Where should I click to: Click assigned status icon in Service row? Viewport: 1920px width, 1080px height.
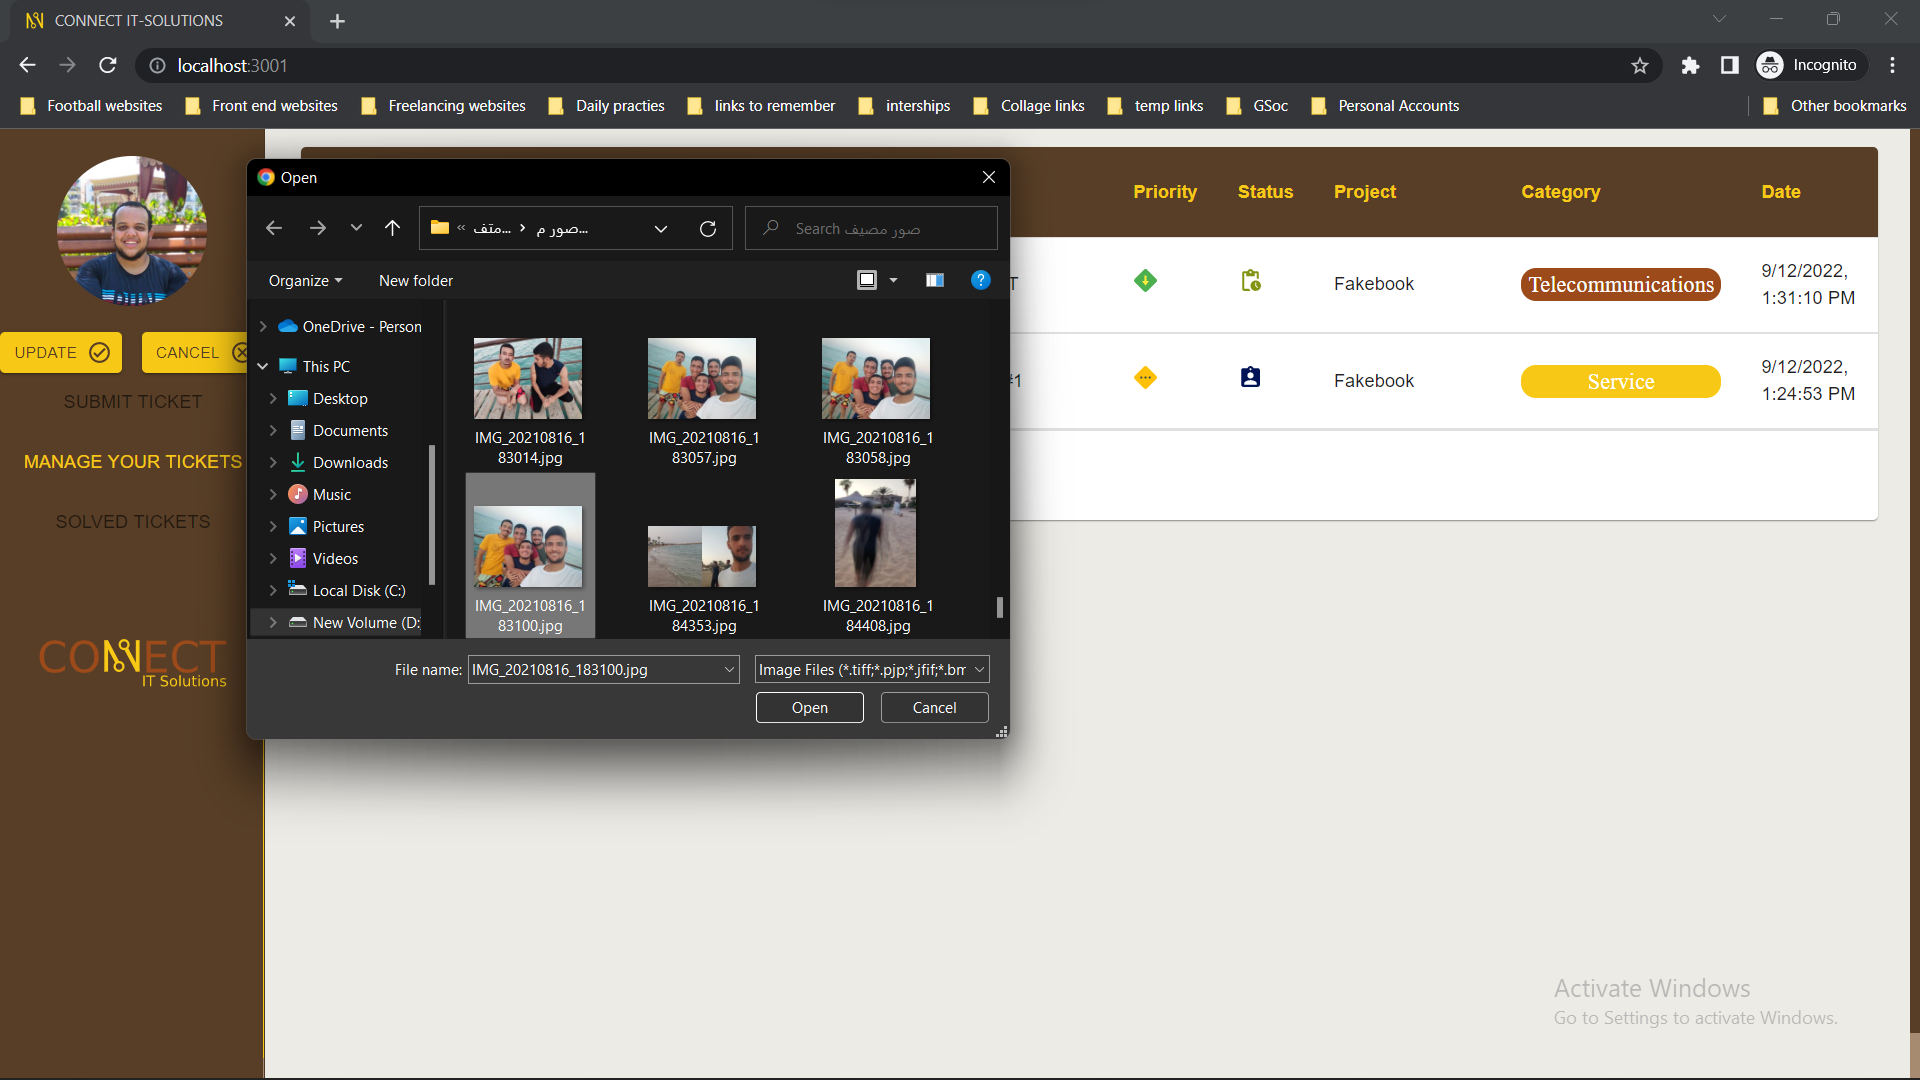click(1251, 378)
